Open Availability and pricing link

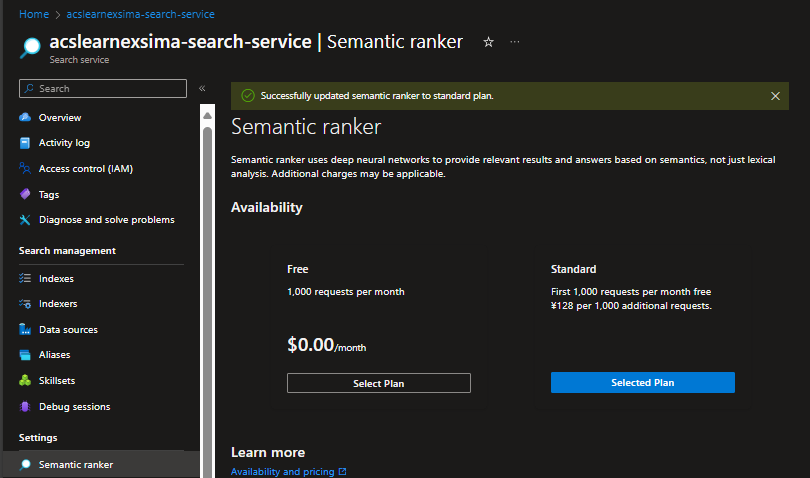tap(283, 471)
